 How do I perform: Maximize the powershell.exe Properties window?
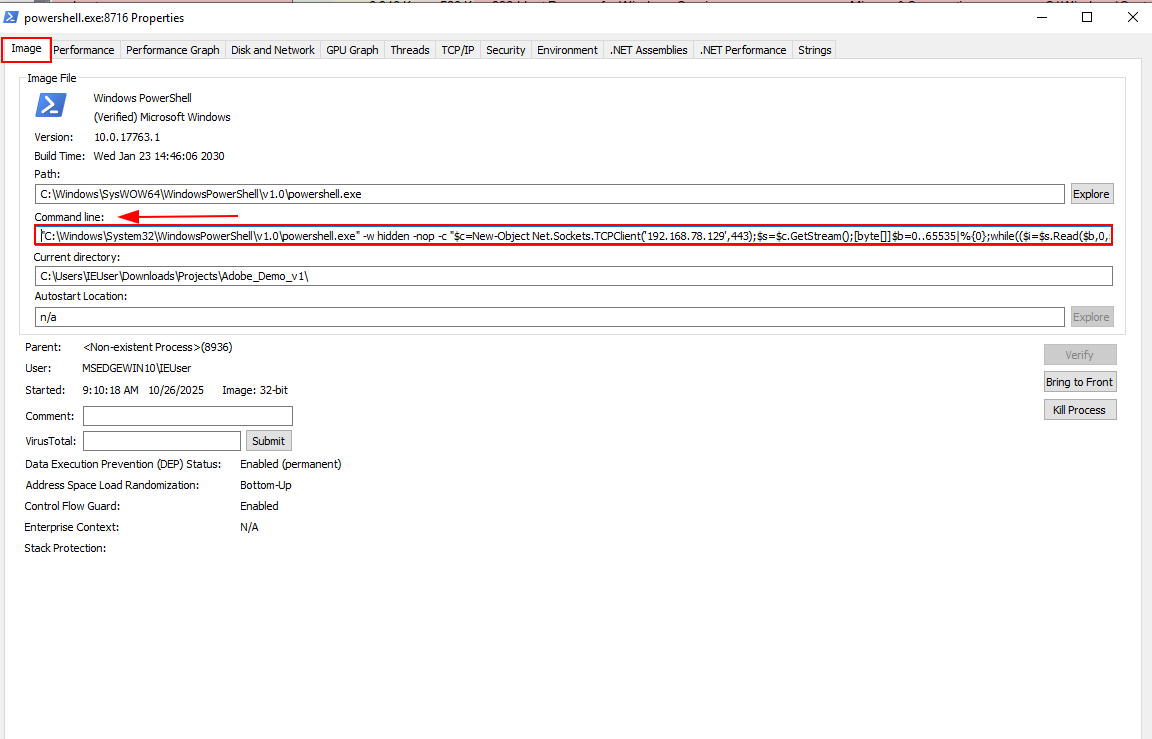1087,17
